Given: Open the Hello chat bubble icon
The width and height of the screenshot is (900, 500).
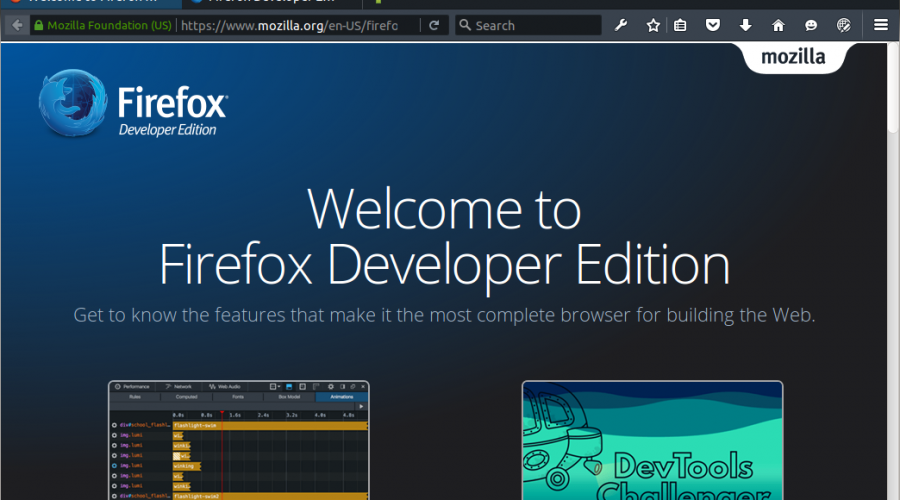Looking at the screenshot, I should click(810, 25).
